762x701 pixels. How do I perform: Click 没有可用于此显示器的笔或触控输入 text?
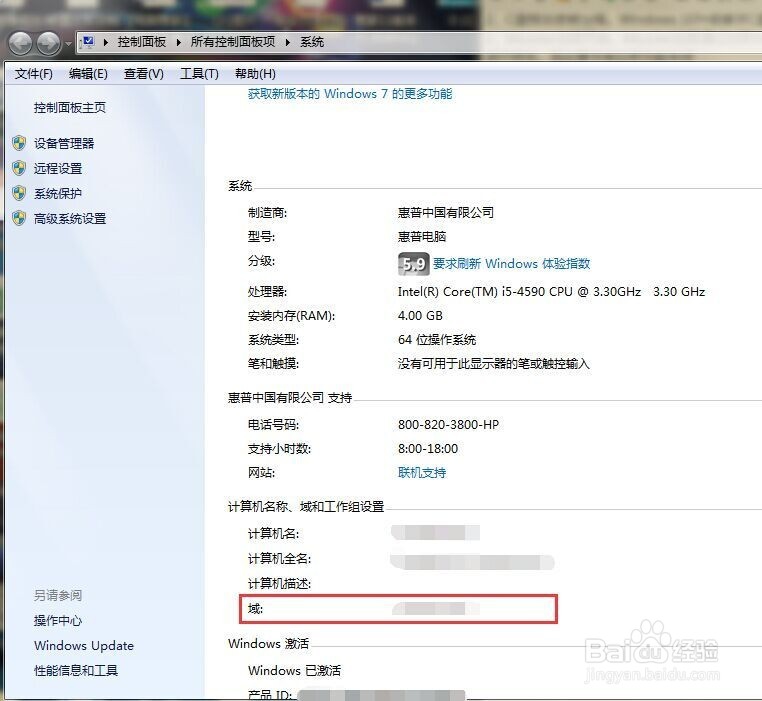coord(493,364)
